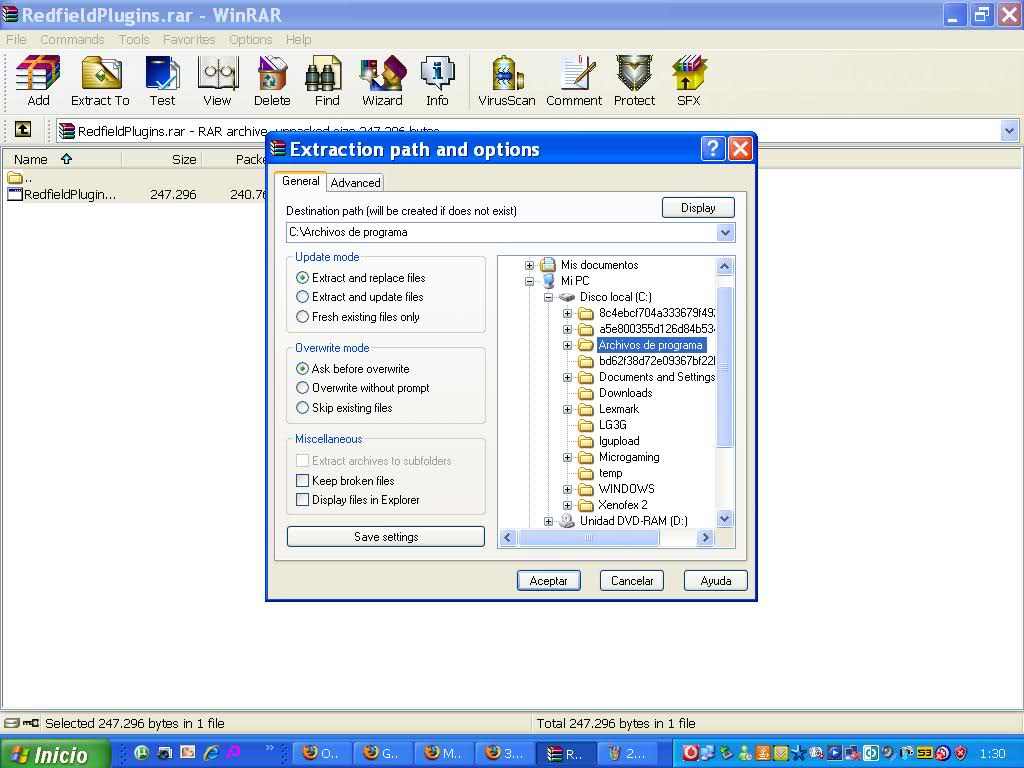Click the Ayuda button

tap(716, 581)
